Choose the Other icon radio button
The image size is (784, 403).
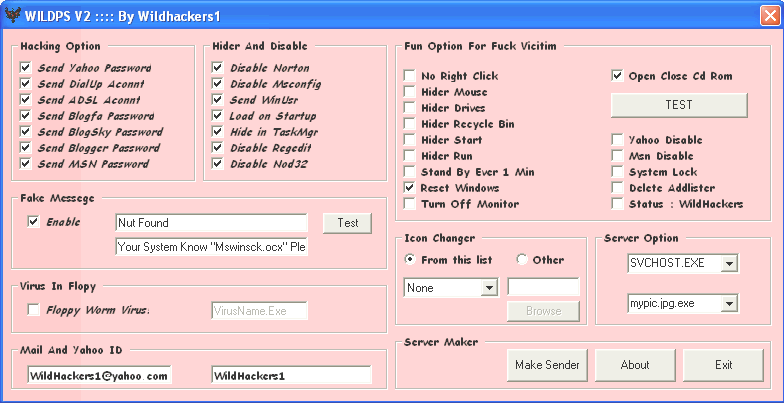521,260
